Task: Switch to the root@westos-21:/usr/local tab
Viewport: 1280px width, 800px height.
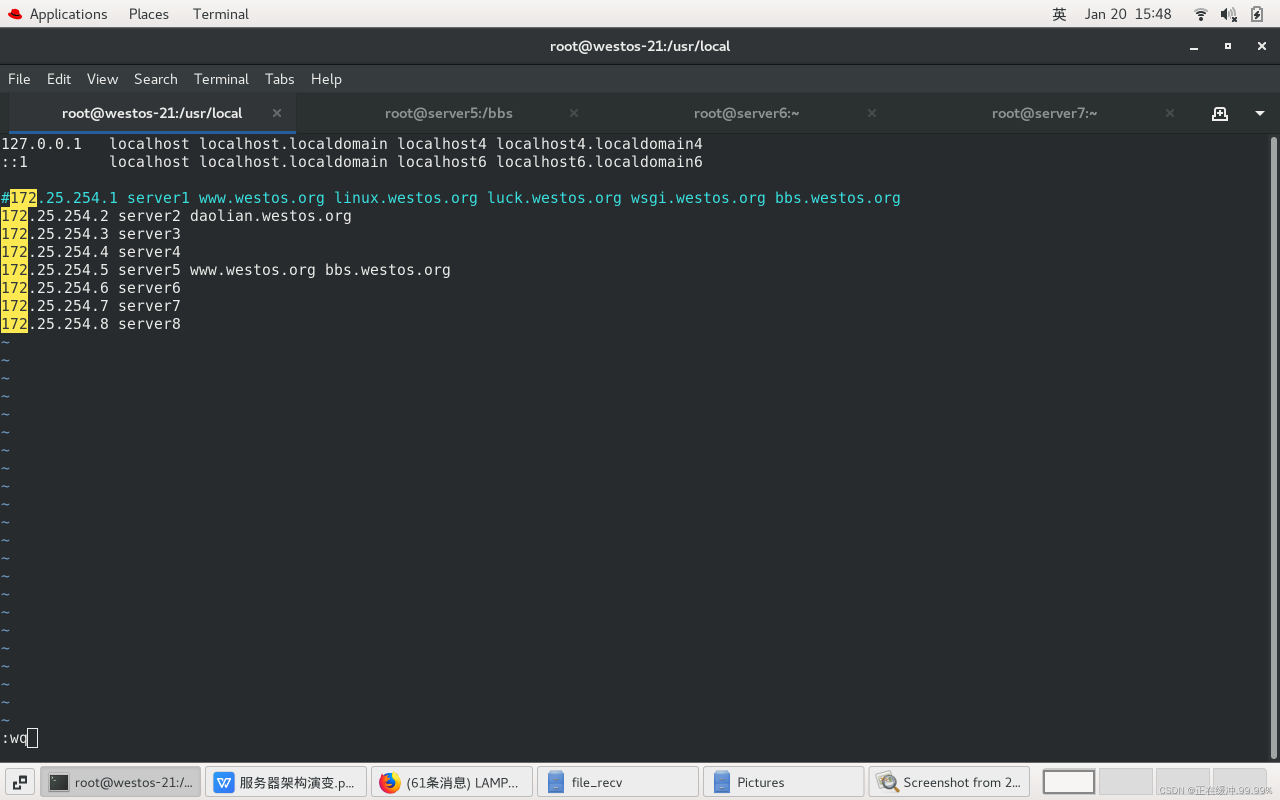Action: [152, 113]
